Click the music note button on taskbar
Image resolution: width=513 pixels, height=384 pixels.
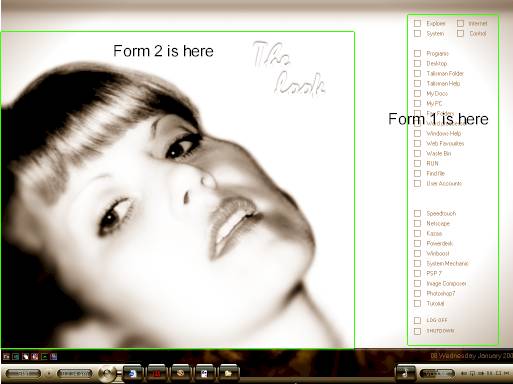(x=405, y=373)
